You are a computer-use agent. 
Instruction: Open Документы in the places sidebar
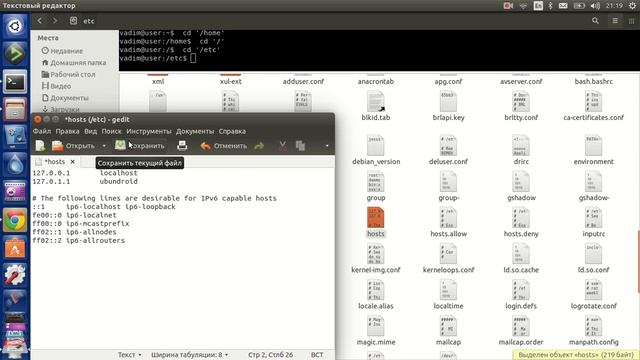click(x=65, y=98)
